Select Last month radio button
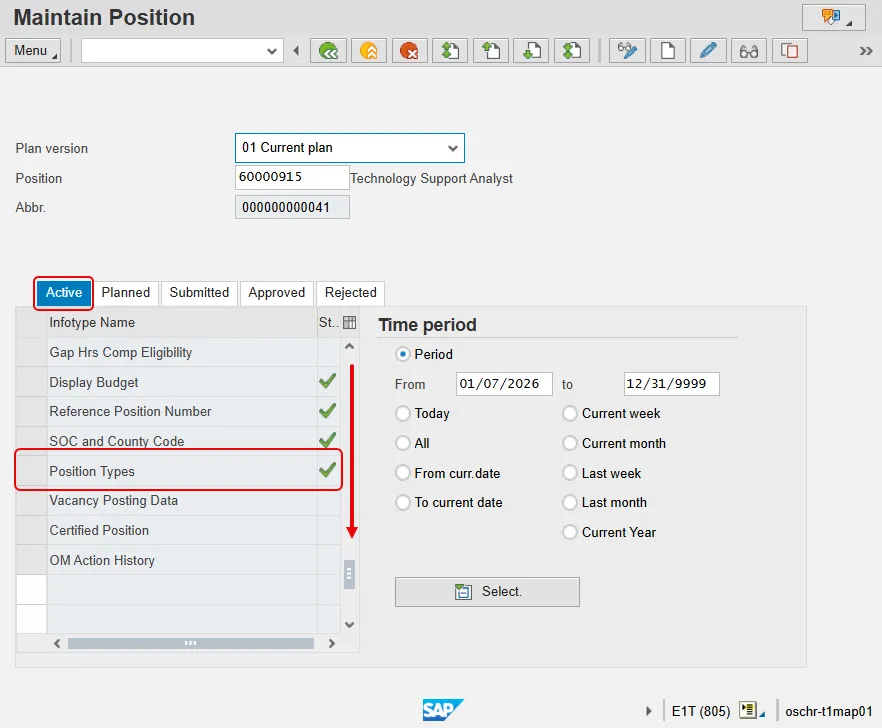882x728 pixels. (570, 502)
